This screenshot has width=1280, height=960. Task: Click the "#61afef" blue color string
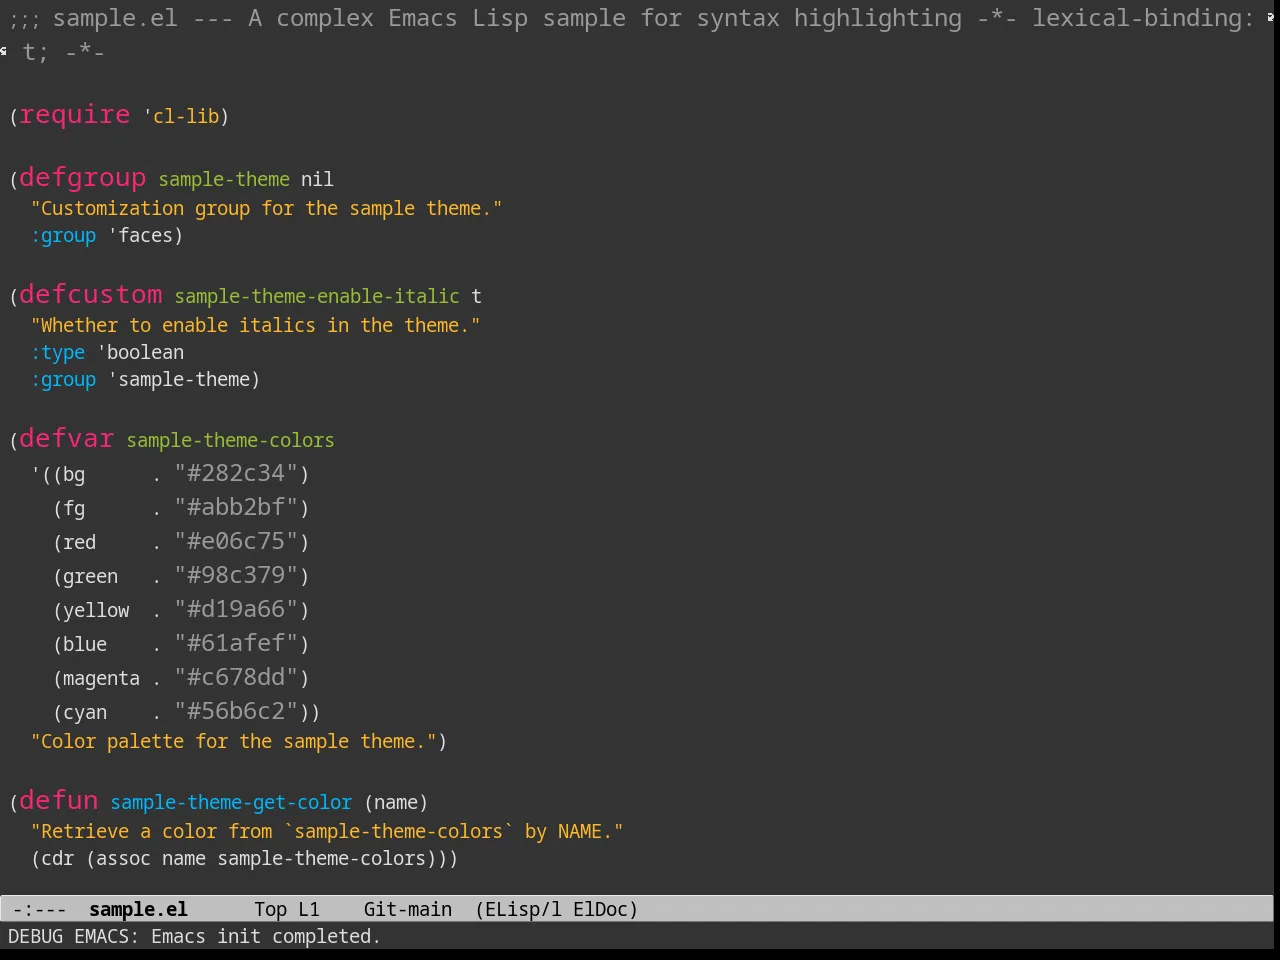pyautogui.click(x=237, y=643)
